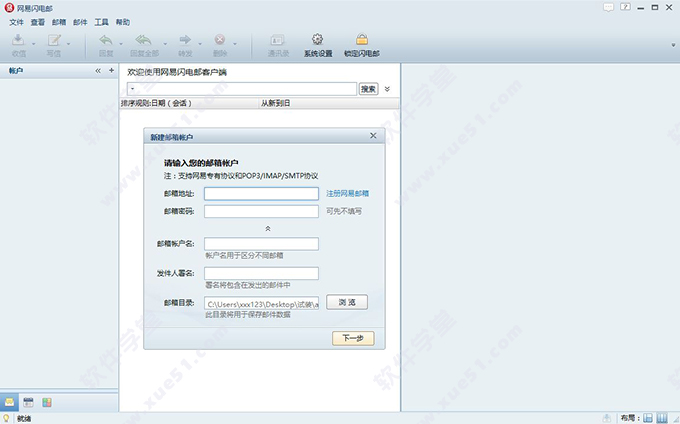Open the 帮助 menu

123,22
